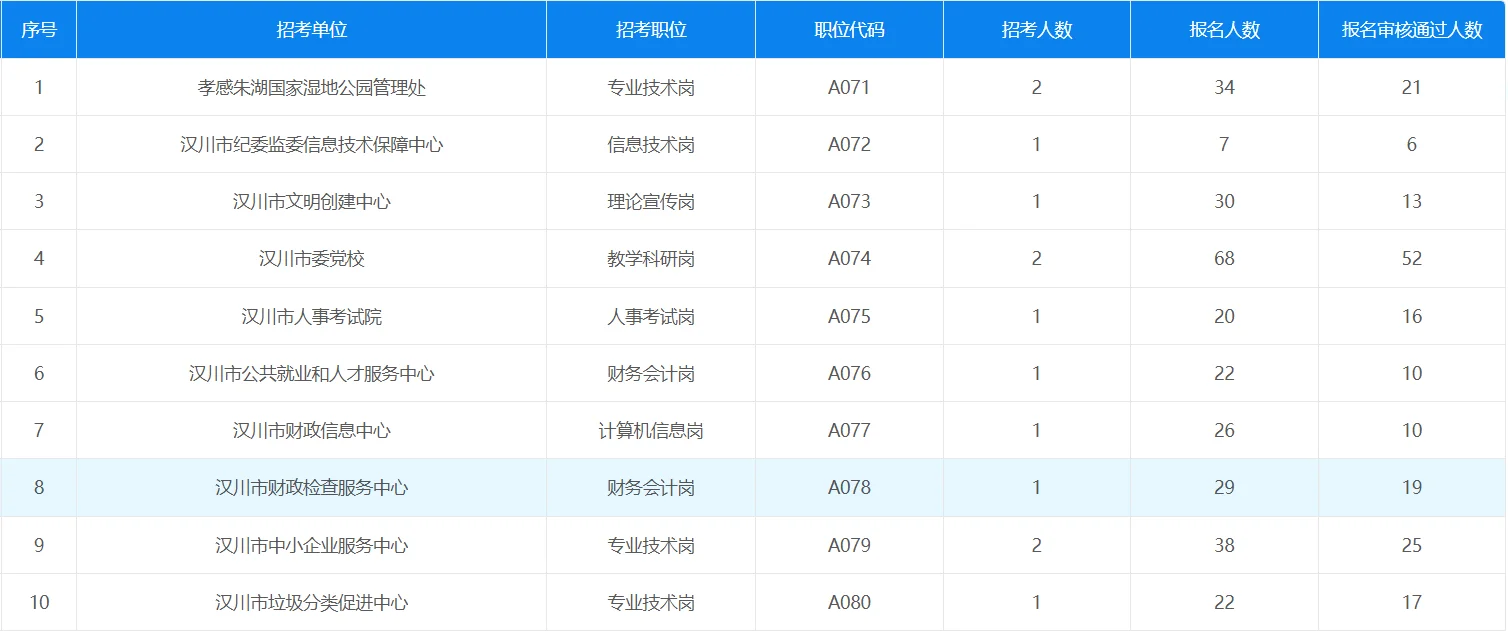Click position code A079 cell
The width and height of the screenshot is (1508, 631).
pyautogui.click(x=847, y=545)
